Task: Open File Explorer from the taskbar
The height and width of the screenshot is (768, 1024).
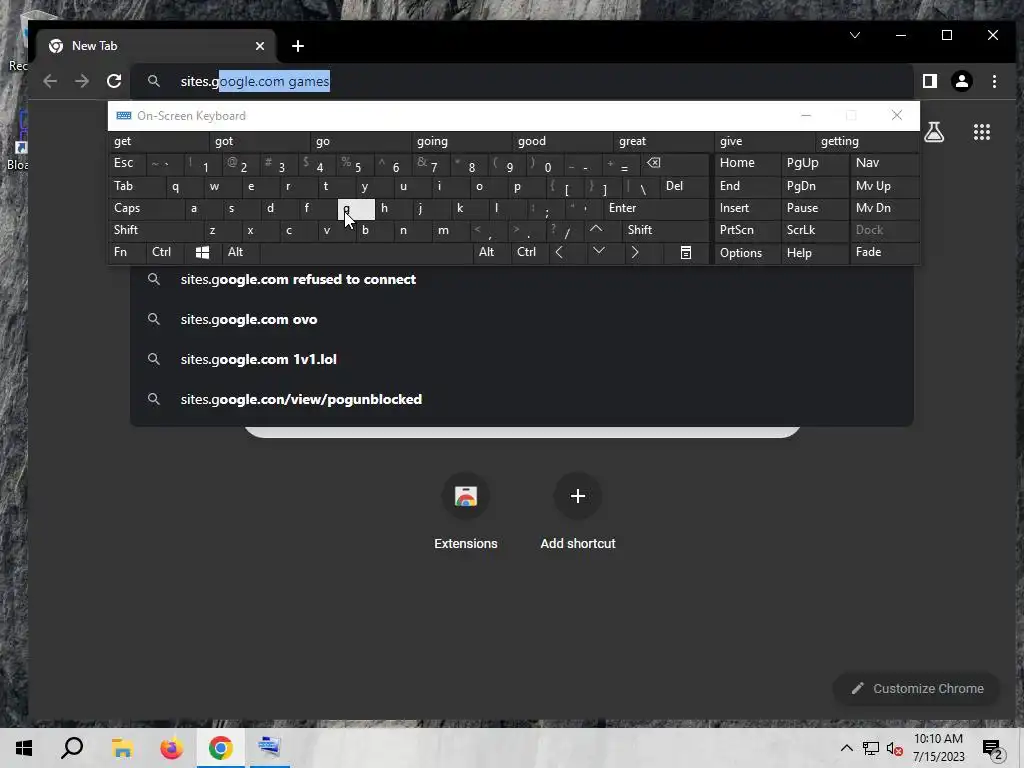Action: (122, 748)
